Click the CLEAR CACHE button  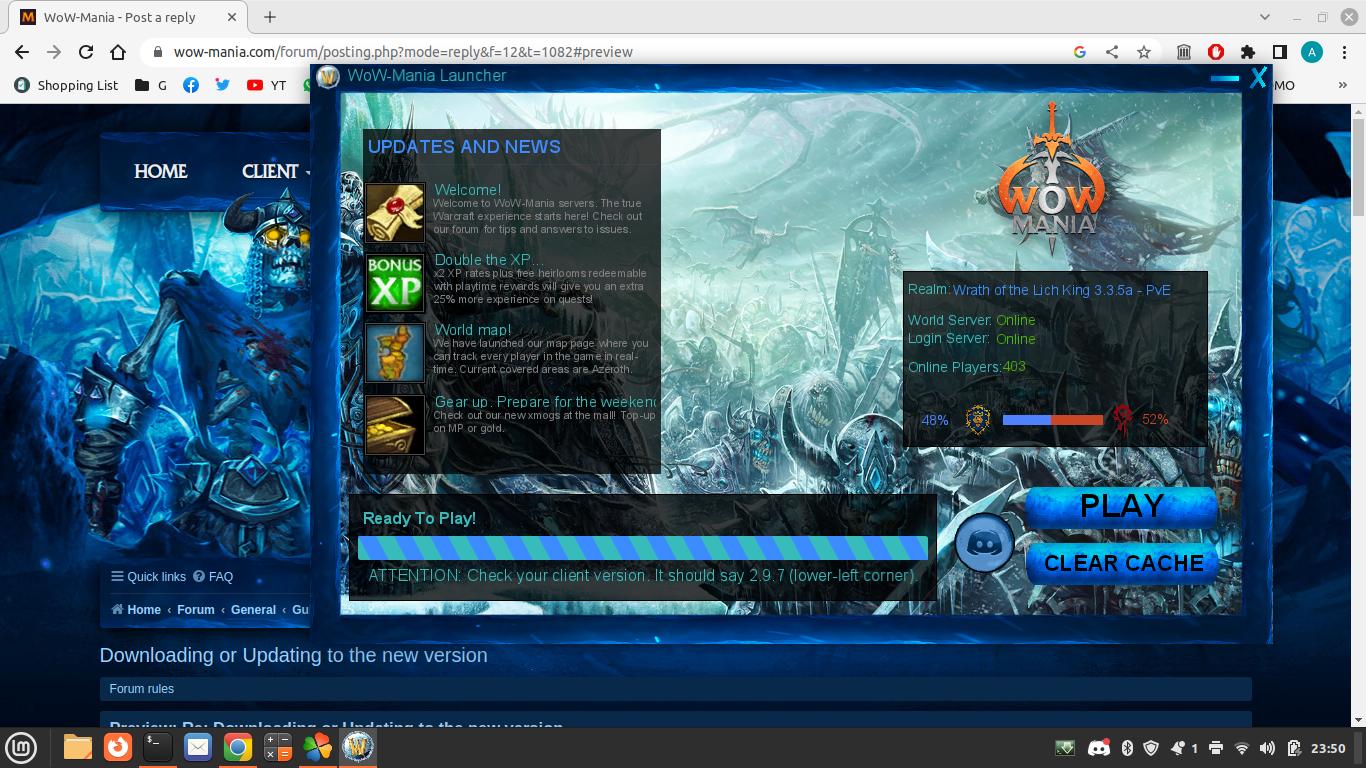pyautogui.click(x=1123, y=563)
